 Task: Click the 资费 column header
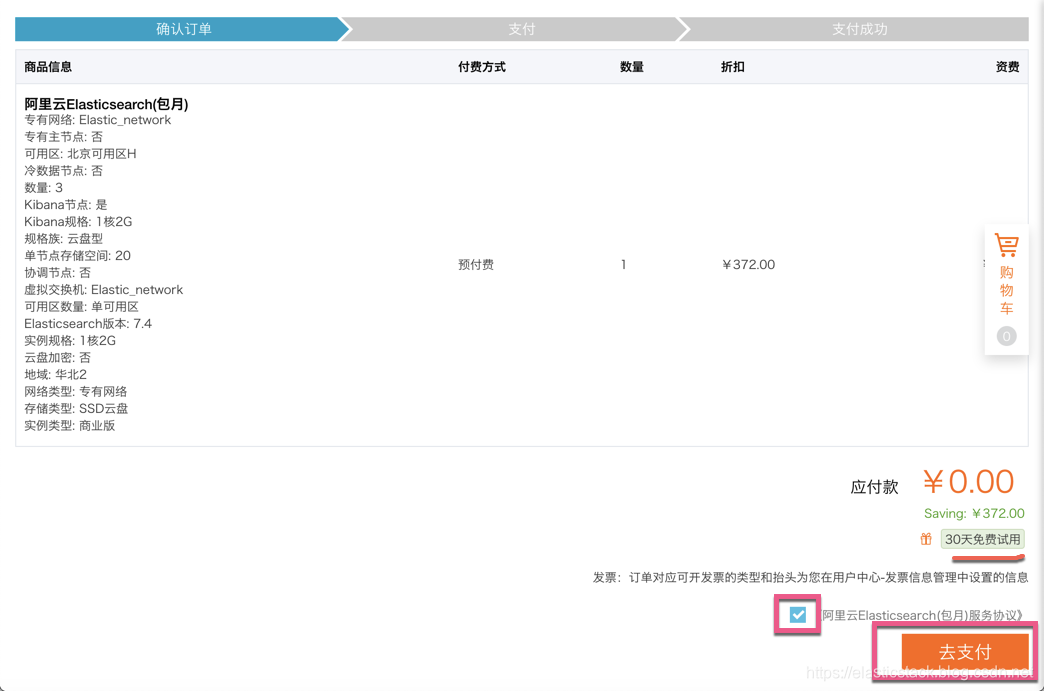(x=1007, y=67)
